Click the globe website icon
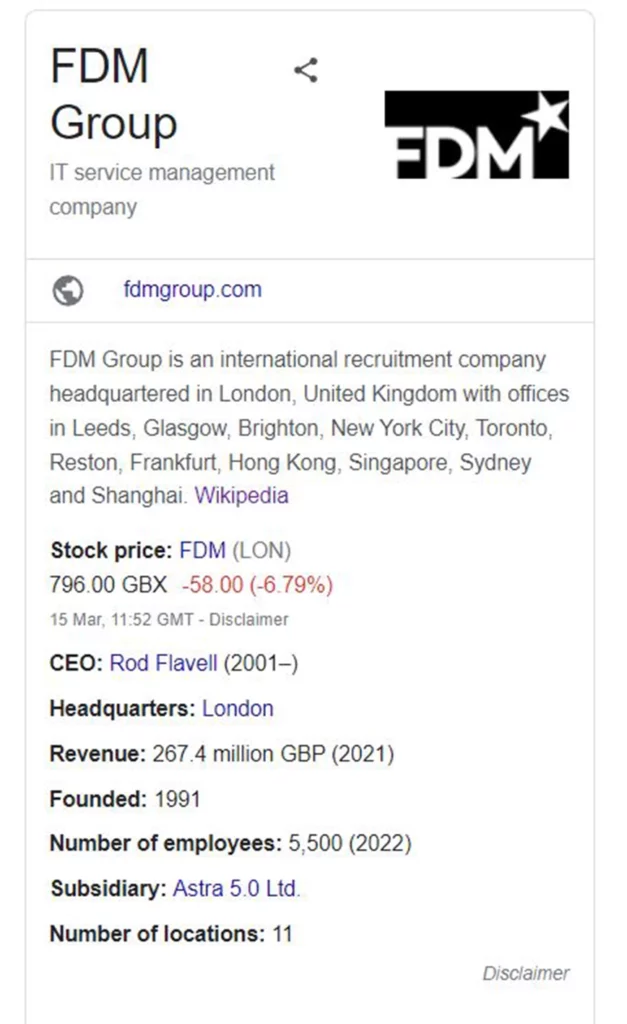The height and width of the screenshot is (1024, 627). tap(68, 291)
